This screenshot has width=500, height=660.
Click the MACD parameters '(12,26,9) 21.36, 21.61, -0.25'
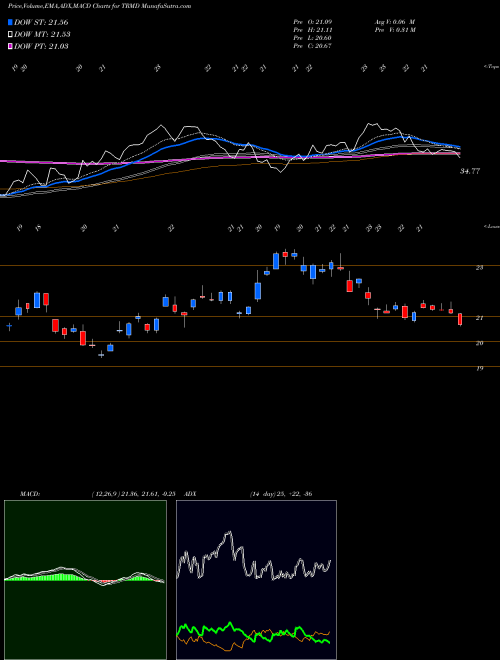coord(133,494)
